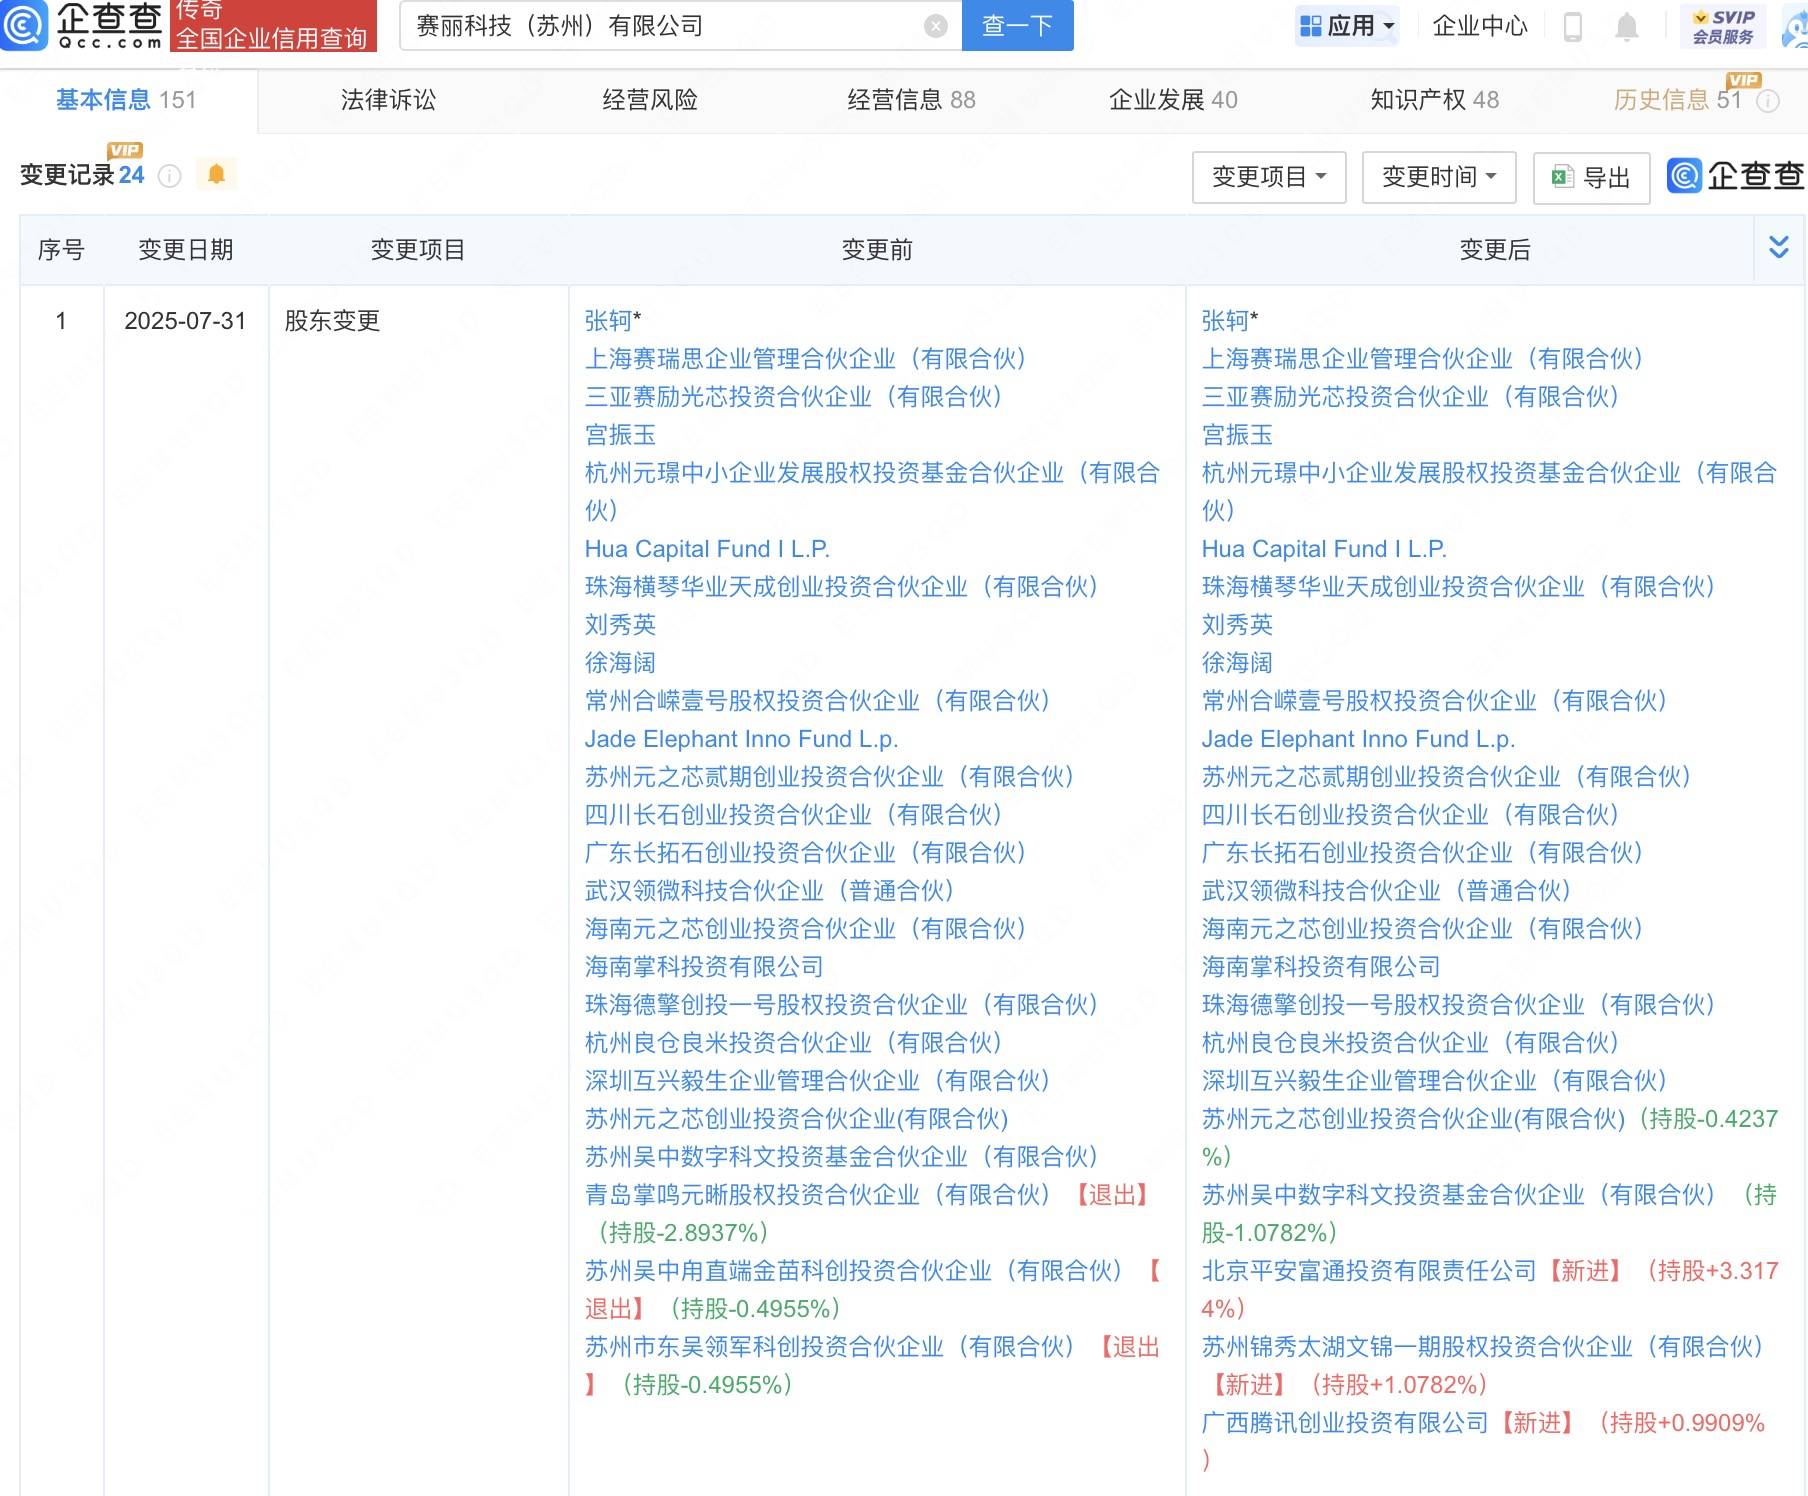Clear the search box with the X icon

936,26
